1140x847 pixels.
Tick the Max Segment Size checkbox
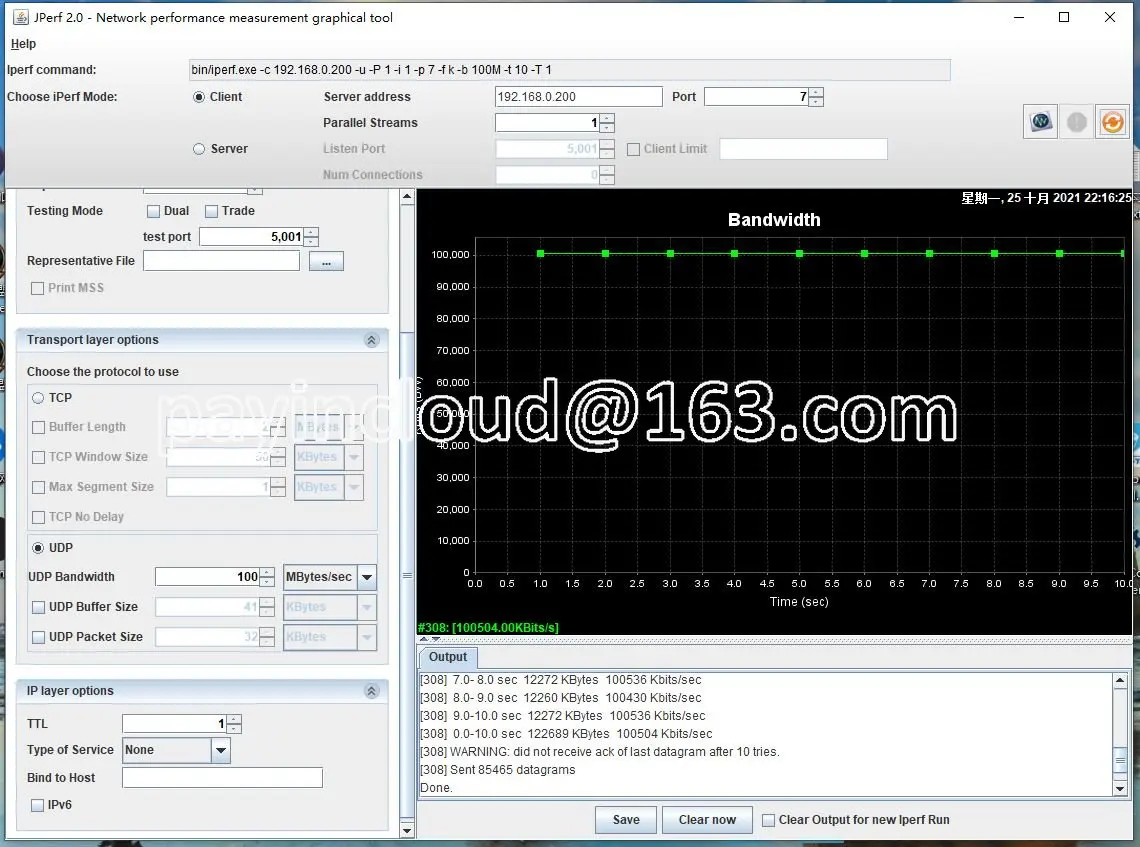39,487
